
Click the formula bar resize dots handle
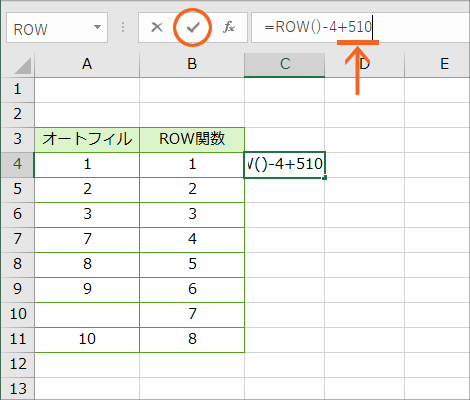[123, 27]
